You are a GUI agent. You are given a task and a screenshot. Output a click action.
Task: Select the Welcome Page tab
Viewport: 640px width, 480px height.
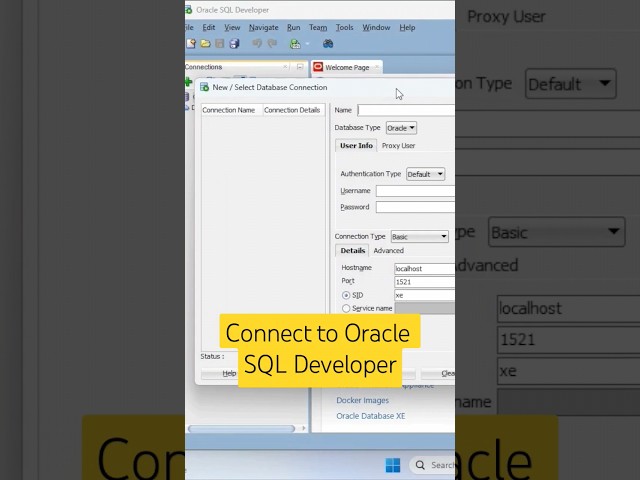tap(347, 67)
